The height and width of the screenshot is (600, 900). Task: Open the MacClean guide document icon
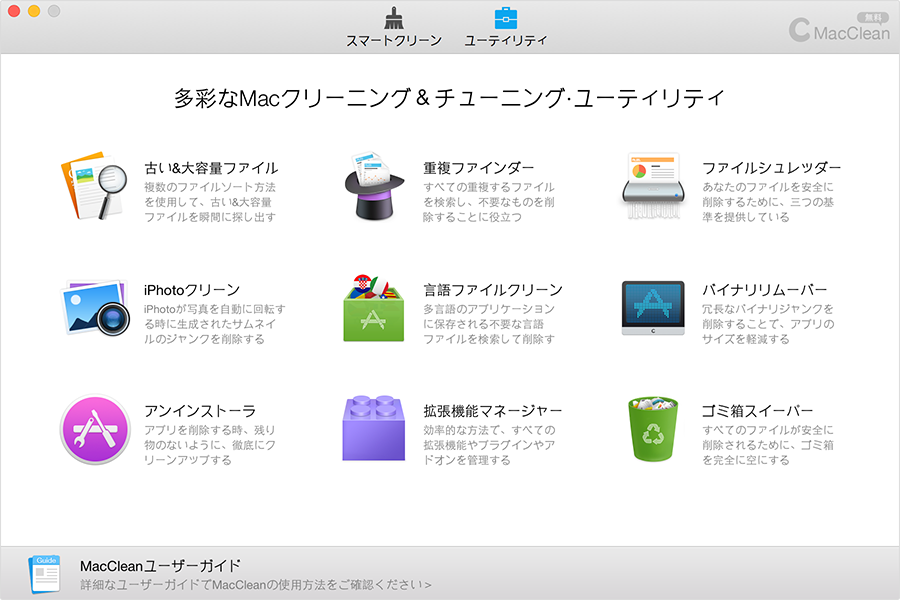(x=44, y=574)
